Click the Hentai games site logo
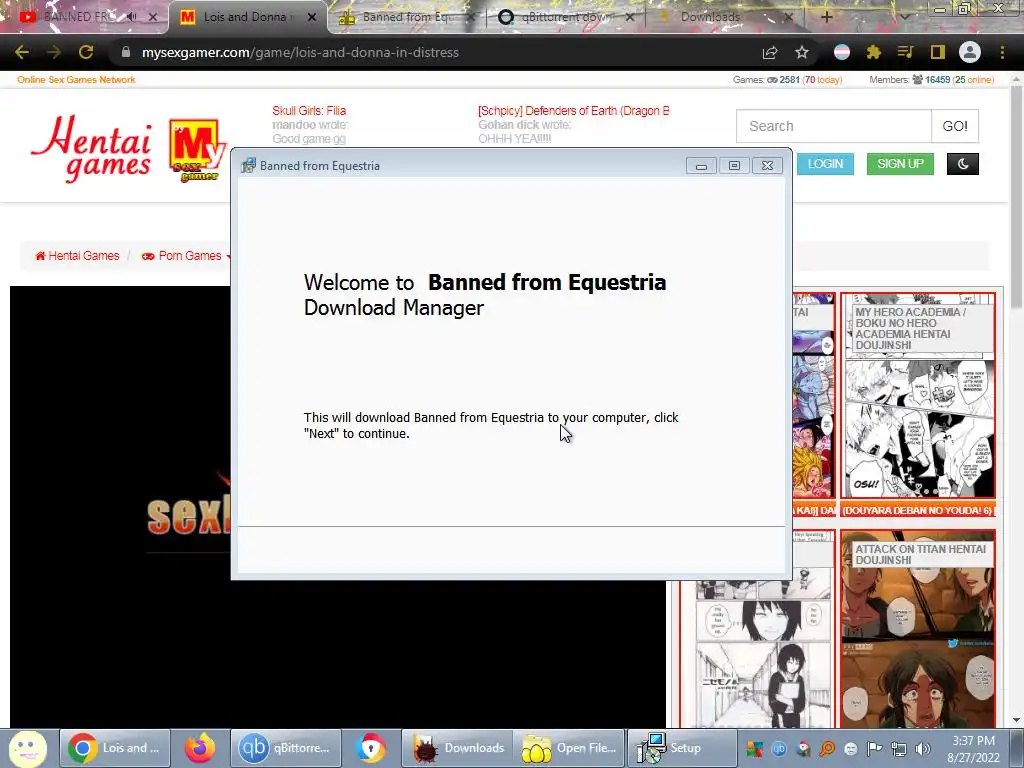The image size is (1024, 768). pyautogui.click(x=128, y=148)
